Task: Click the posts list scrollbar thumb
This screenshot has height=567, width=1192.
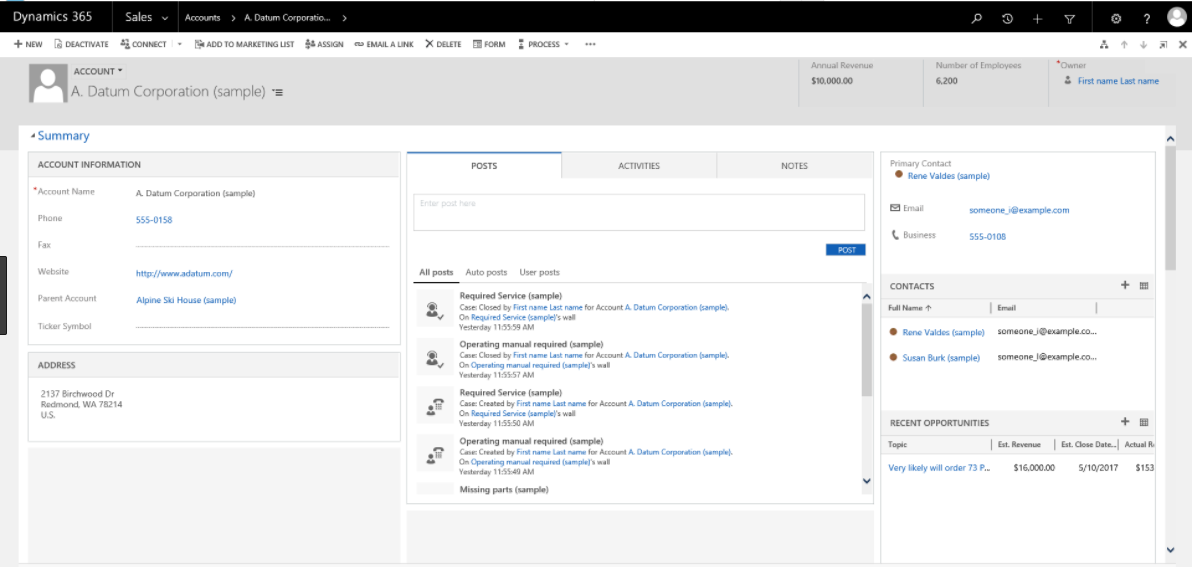Action: tap(867, 350)
